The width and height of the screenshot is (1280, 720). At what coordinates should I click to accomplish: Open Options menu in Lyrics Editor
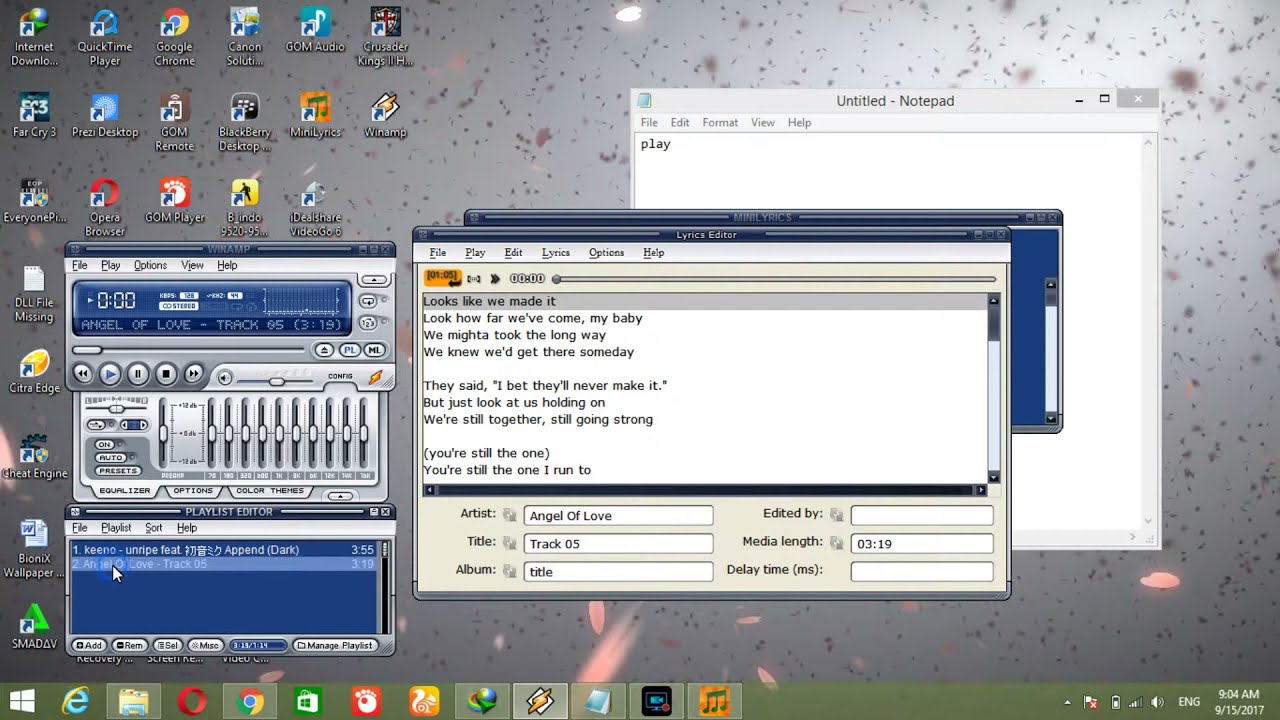tap(606, 253)
